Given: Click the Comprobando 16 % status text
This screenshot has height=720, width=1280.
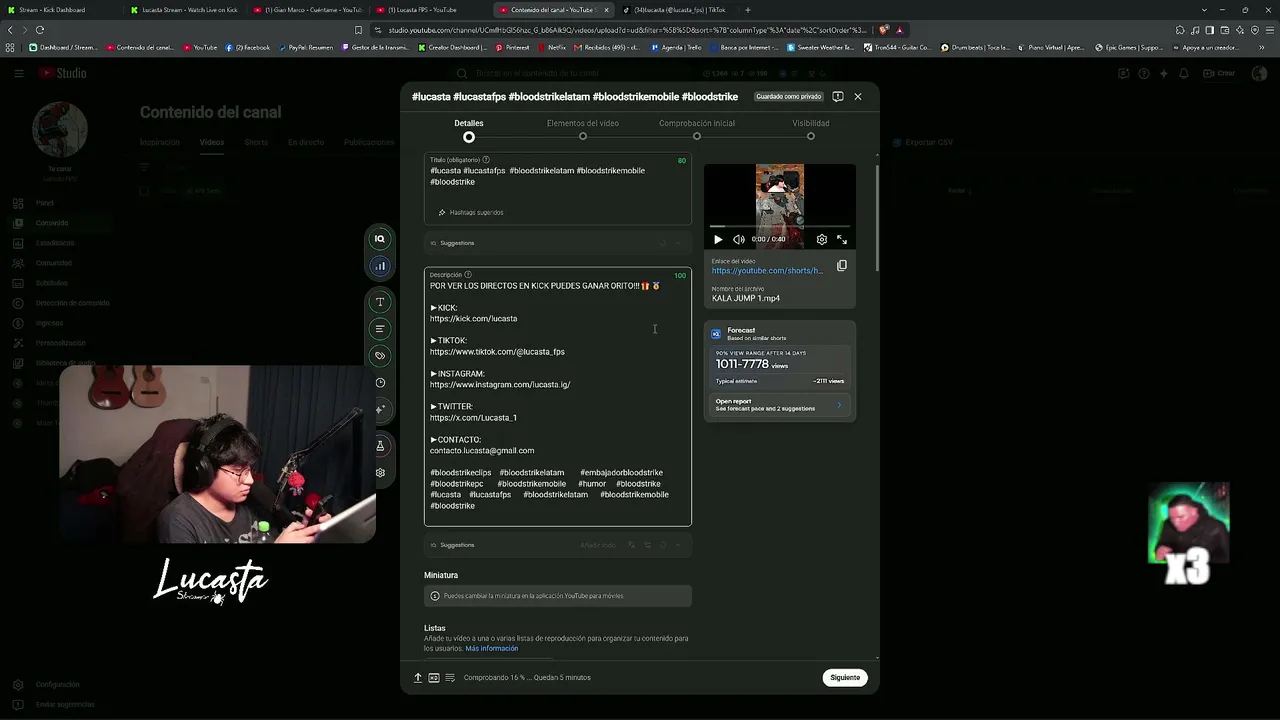Looking at the screenshot, I should click(x=527, y=678).
